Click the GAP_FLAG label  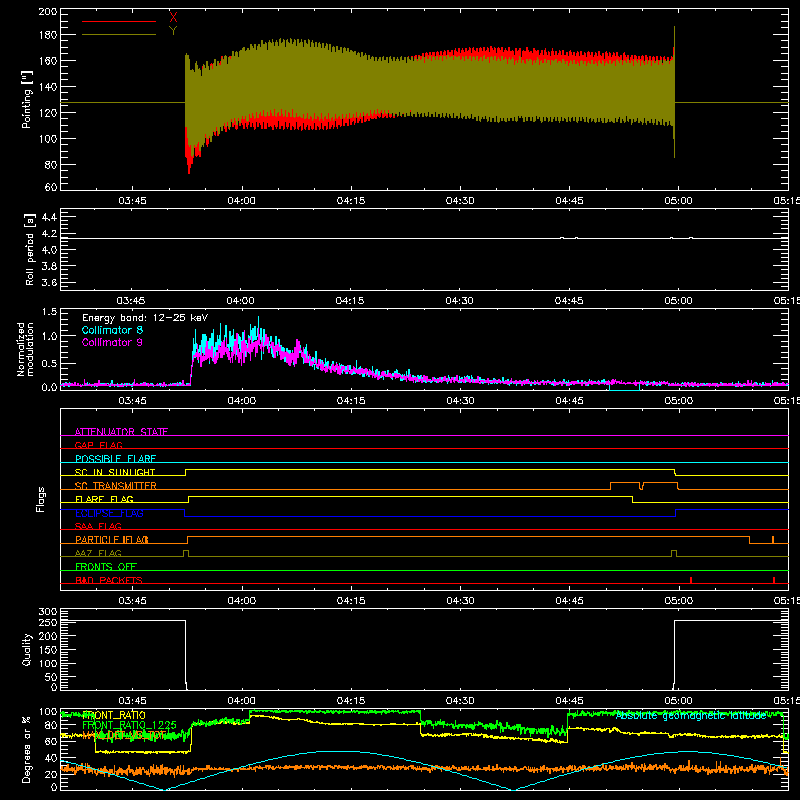pos(98,445)
